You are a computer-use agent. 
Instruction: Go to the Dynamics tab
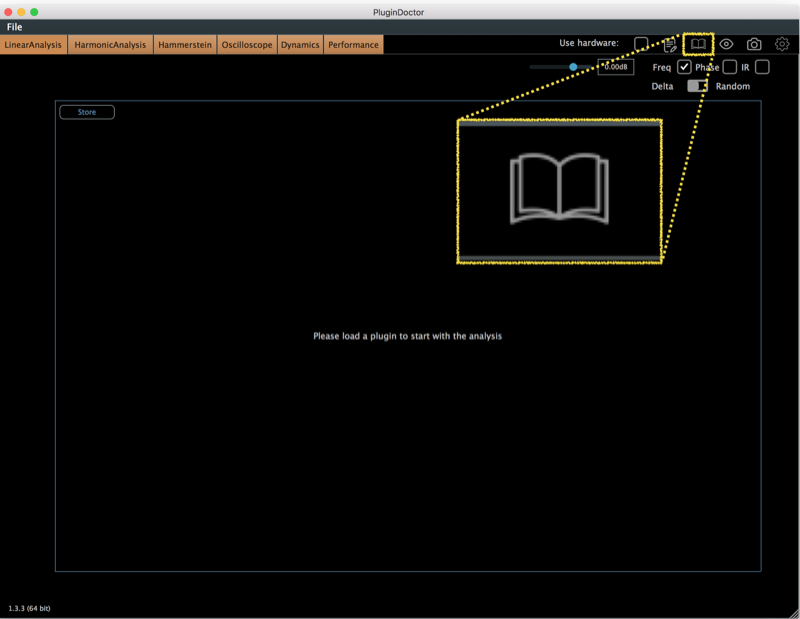coord(300,44)
